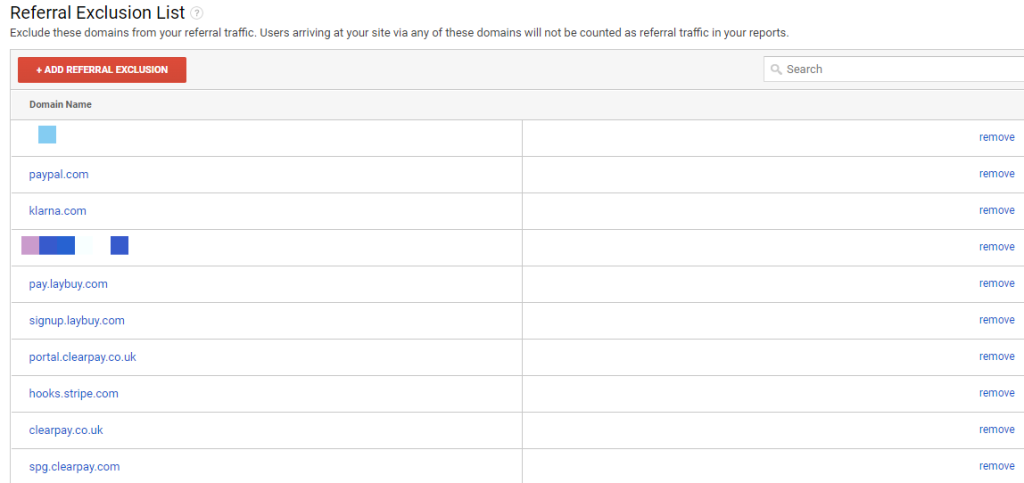Remove spg.clearpay.com from the exclusion list
1024x483 pixels.
click(996, 466)
